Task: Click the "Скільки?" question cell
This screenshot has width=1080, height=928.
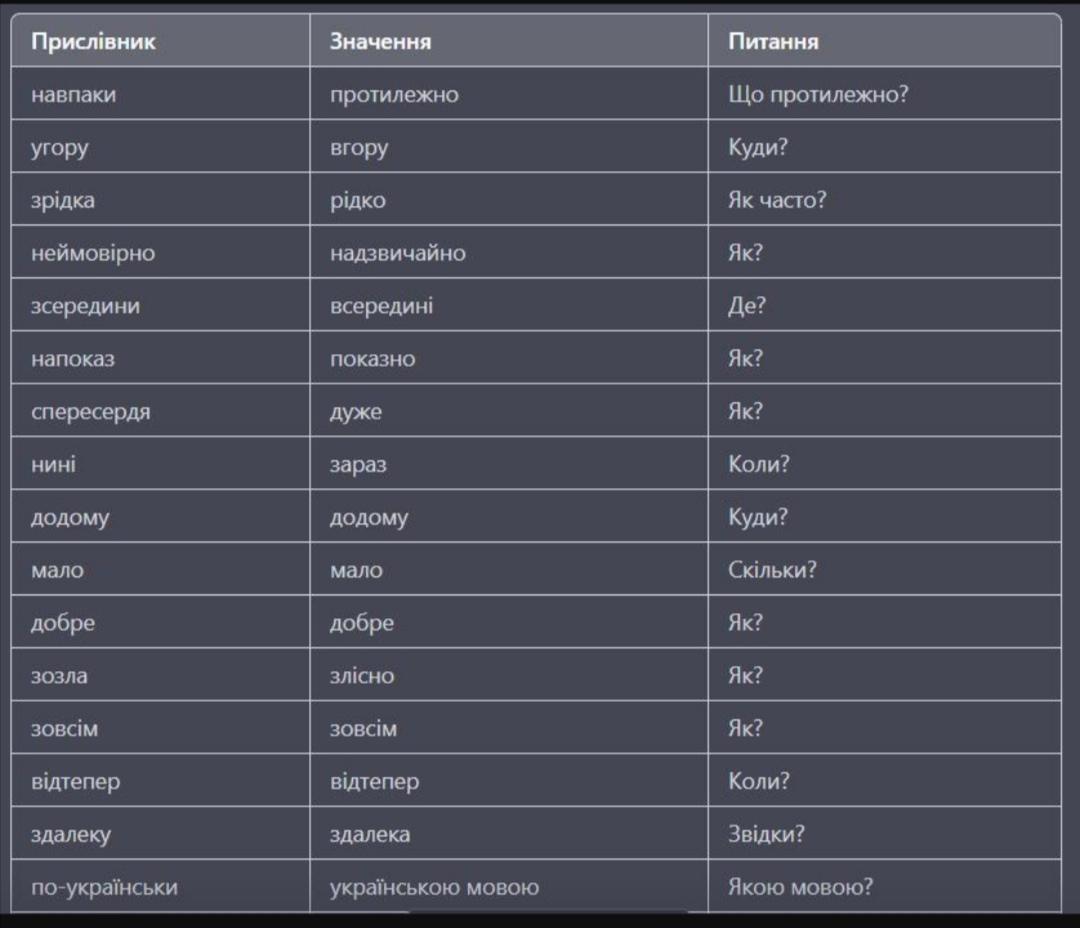Action: coord(772,570)
